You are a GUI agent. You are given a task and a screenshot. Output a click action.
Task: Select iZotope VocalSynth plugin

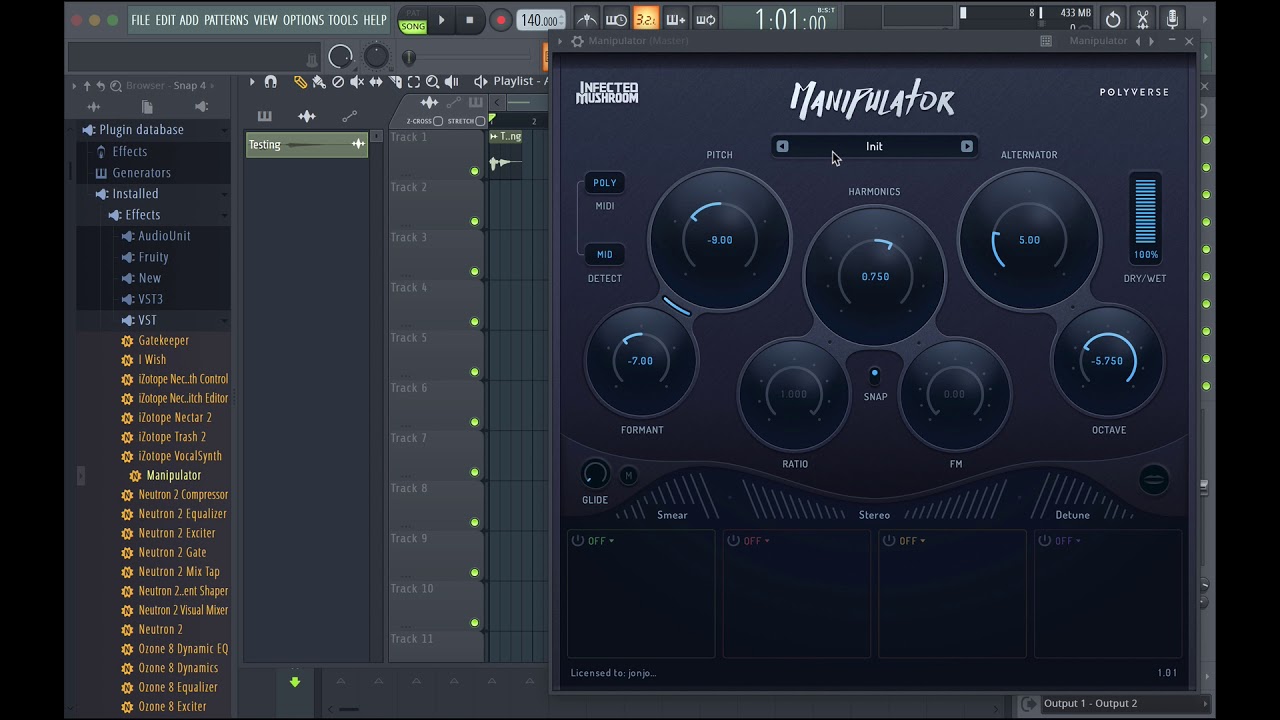click(179, 456)
